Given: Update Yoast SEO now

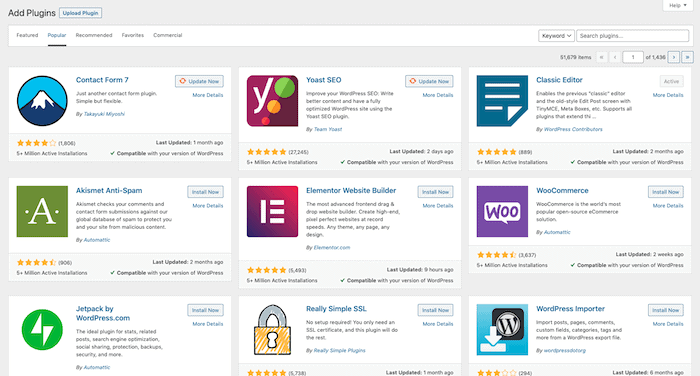Looking at the screenshot, I should (429, 81).
